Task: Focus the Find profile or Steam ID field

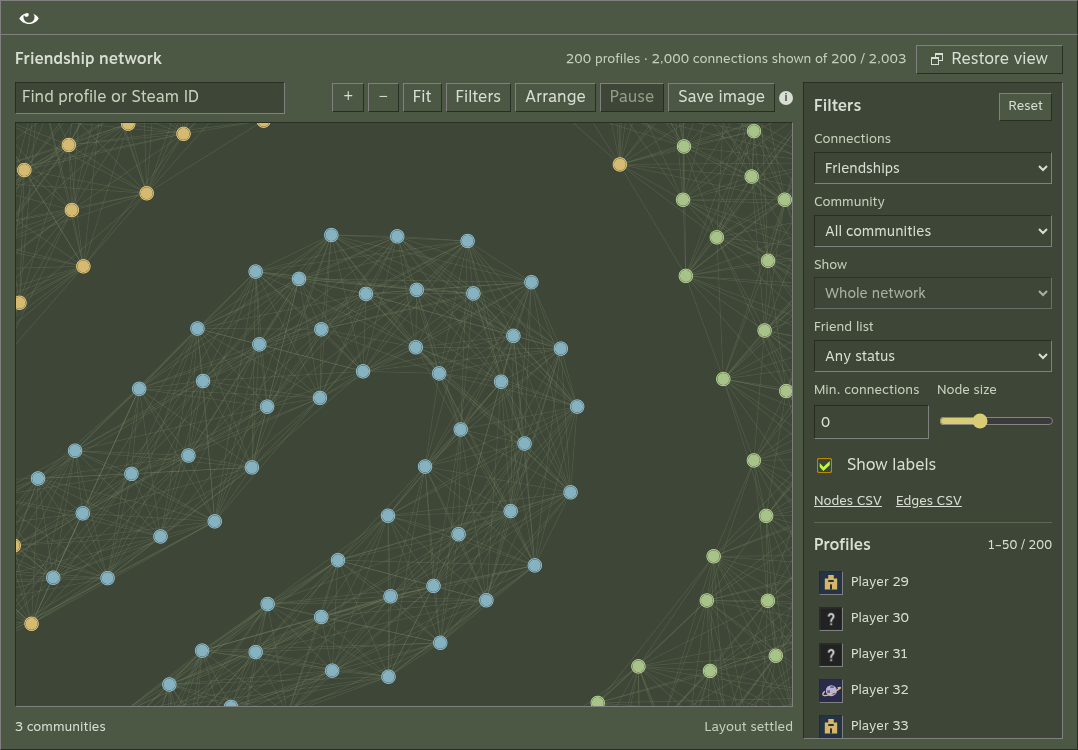Action: (150, 97)
